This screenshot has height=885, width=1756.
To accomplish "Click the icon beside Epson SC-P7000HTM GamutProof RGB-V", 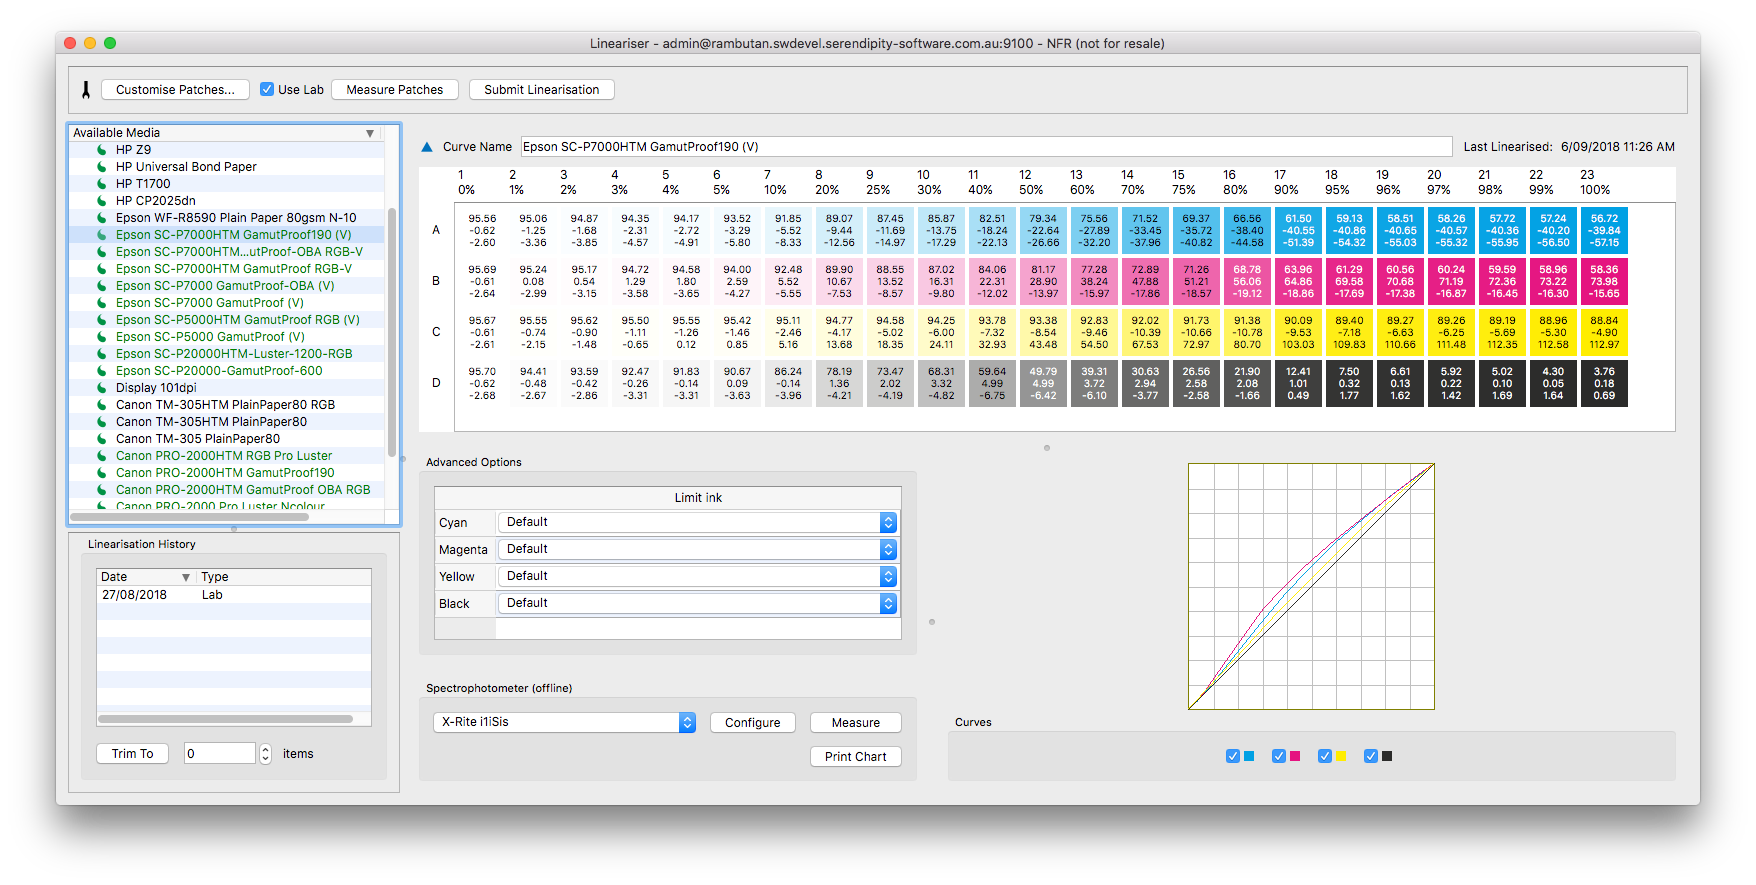I will 102,269.
